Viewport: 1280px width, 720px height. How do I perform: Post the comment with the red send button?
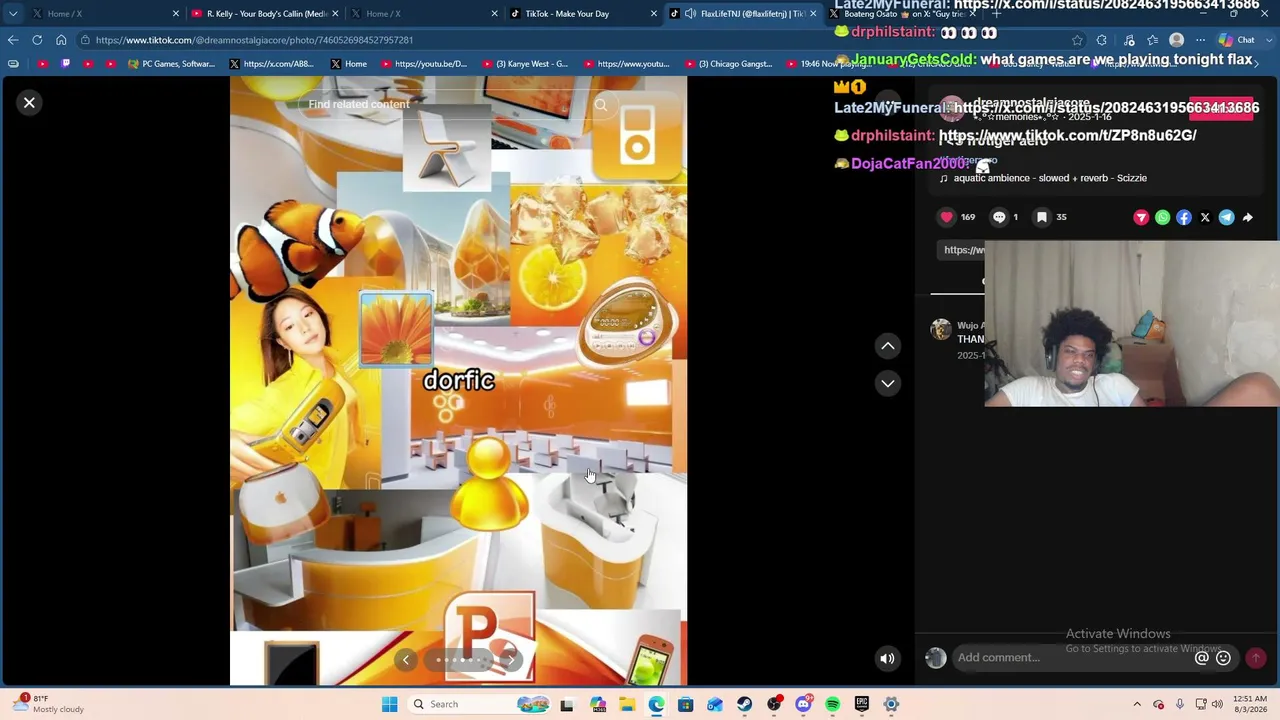(1256, 657)
